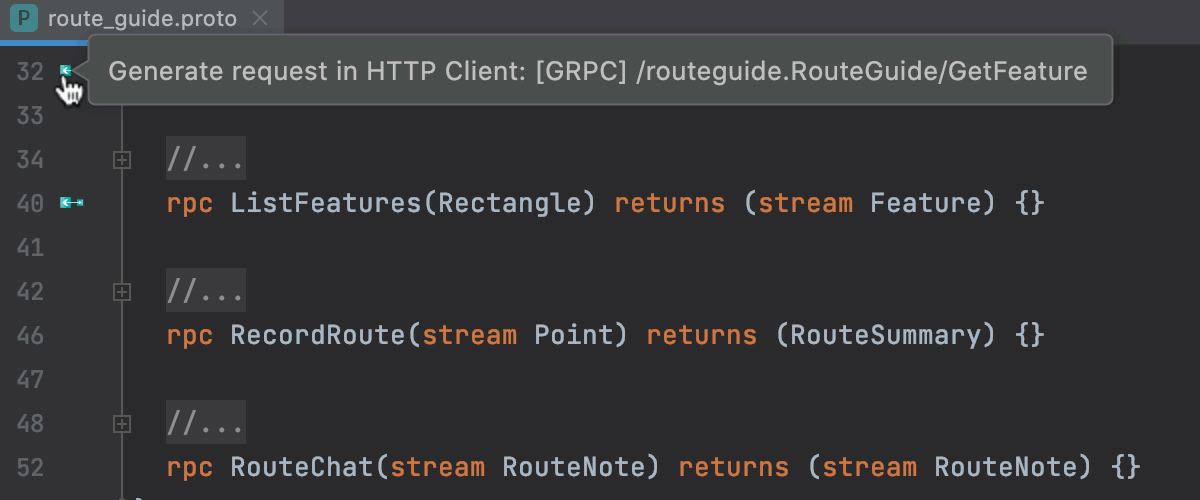Screen dimensions: 1200x500
Task: Click the folded //... placeholder above RouteChat
Action: 206,424
